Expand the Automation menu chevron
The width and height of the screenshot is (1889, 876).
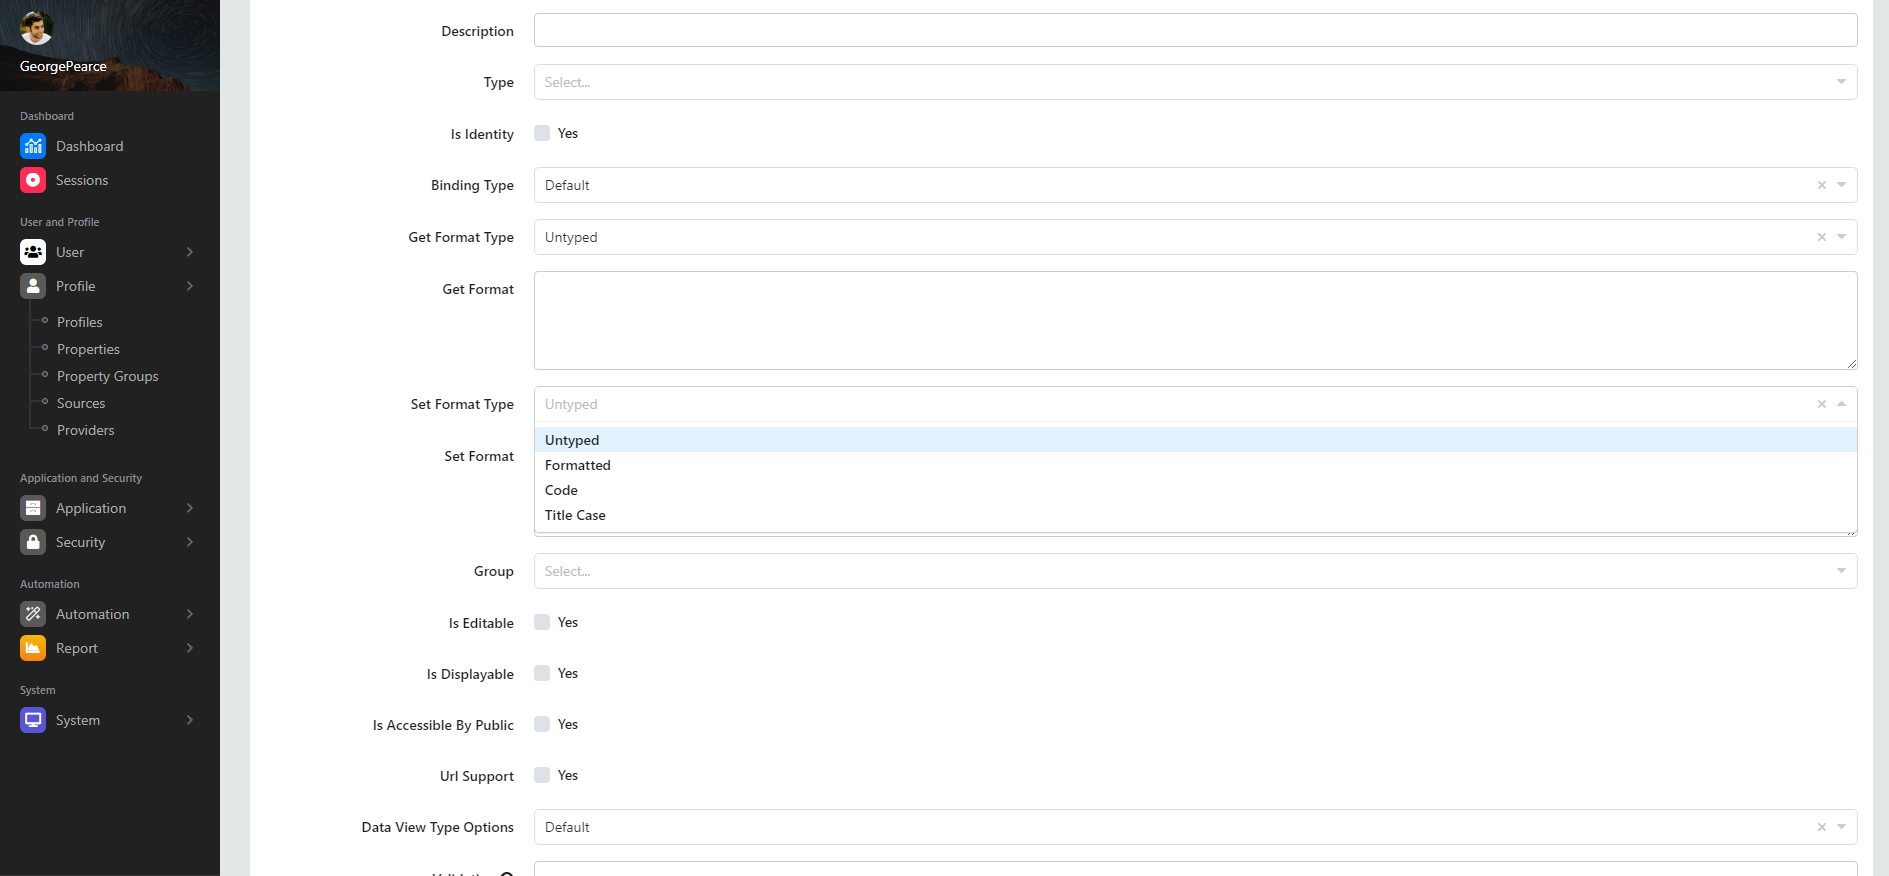(190, 614)
